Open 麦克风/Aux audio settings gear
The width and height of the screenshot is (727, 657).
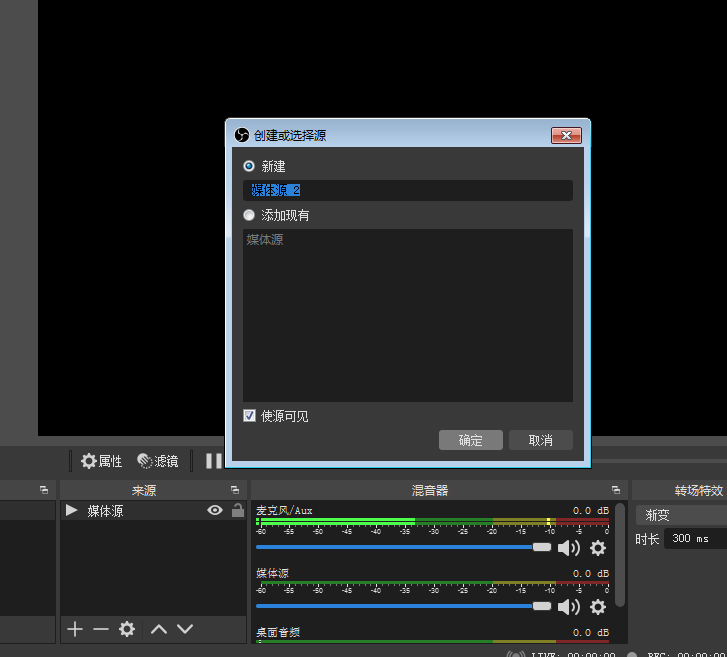click(598, 548)
